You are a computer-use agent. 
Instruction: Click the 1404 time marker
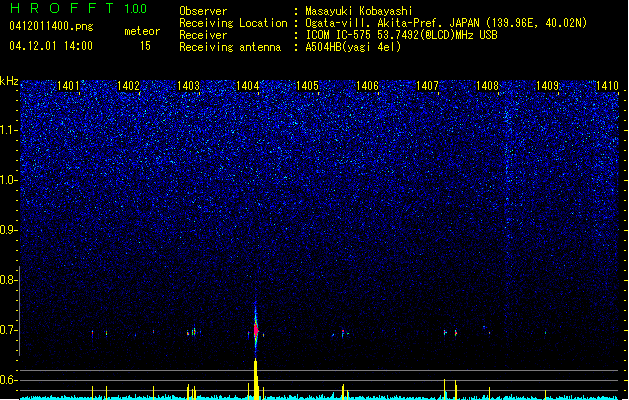[x=248, y=86]
